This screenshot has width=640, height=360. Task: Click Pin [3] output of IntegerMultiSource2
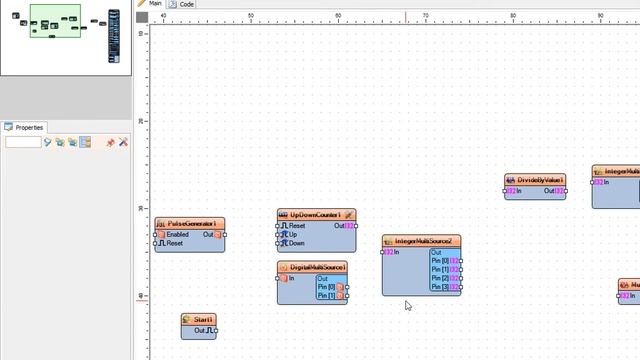(461, 287)
